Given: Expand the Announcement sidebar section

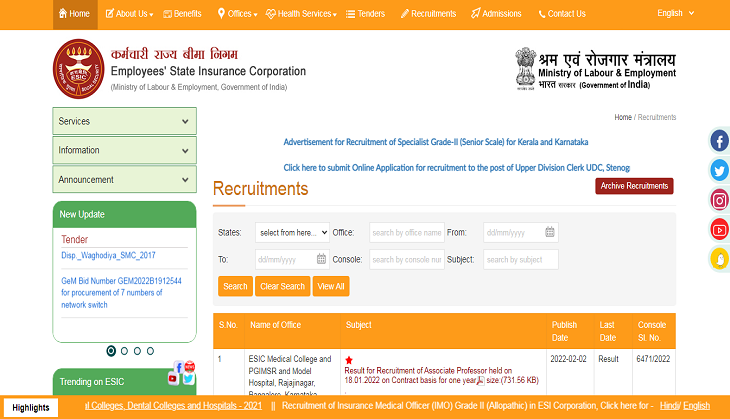Looking at the screenshot, I should click(124, 179).
